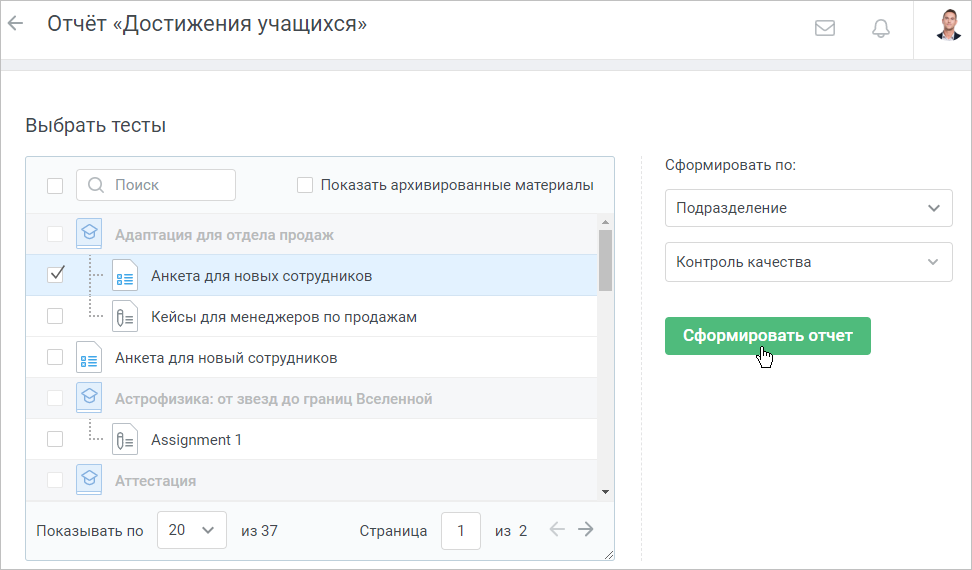Go back using the header arrow
The height and width of the screenshot is (570, 972).
pos(15,24)
